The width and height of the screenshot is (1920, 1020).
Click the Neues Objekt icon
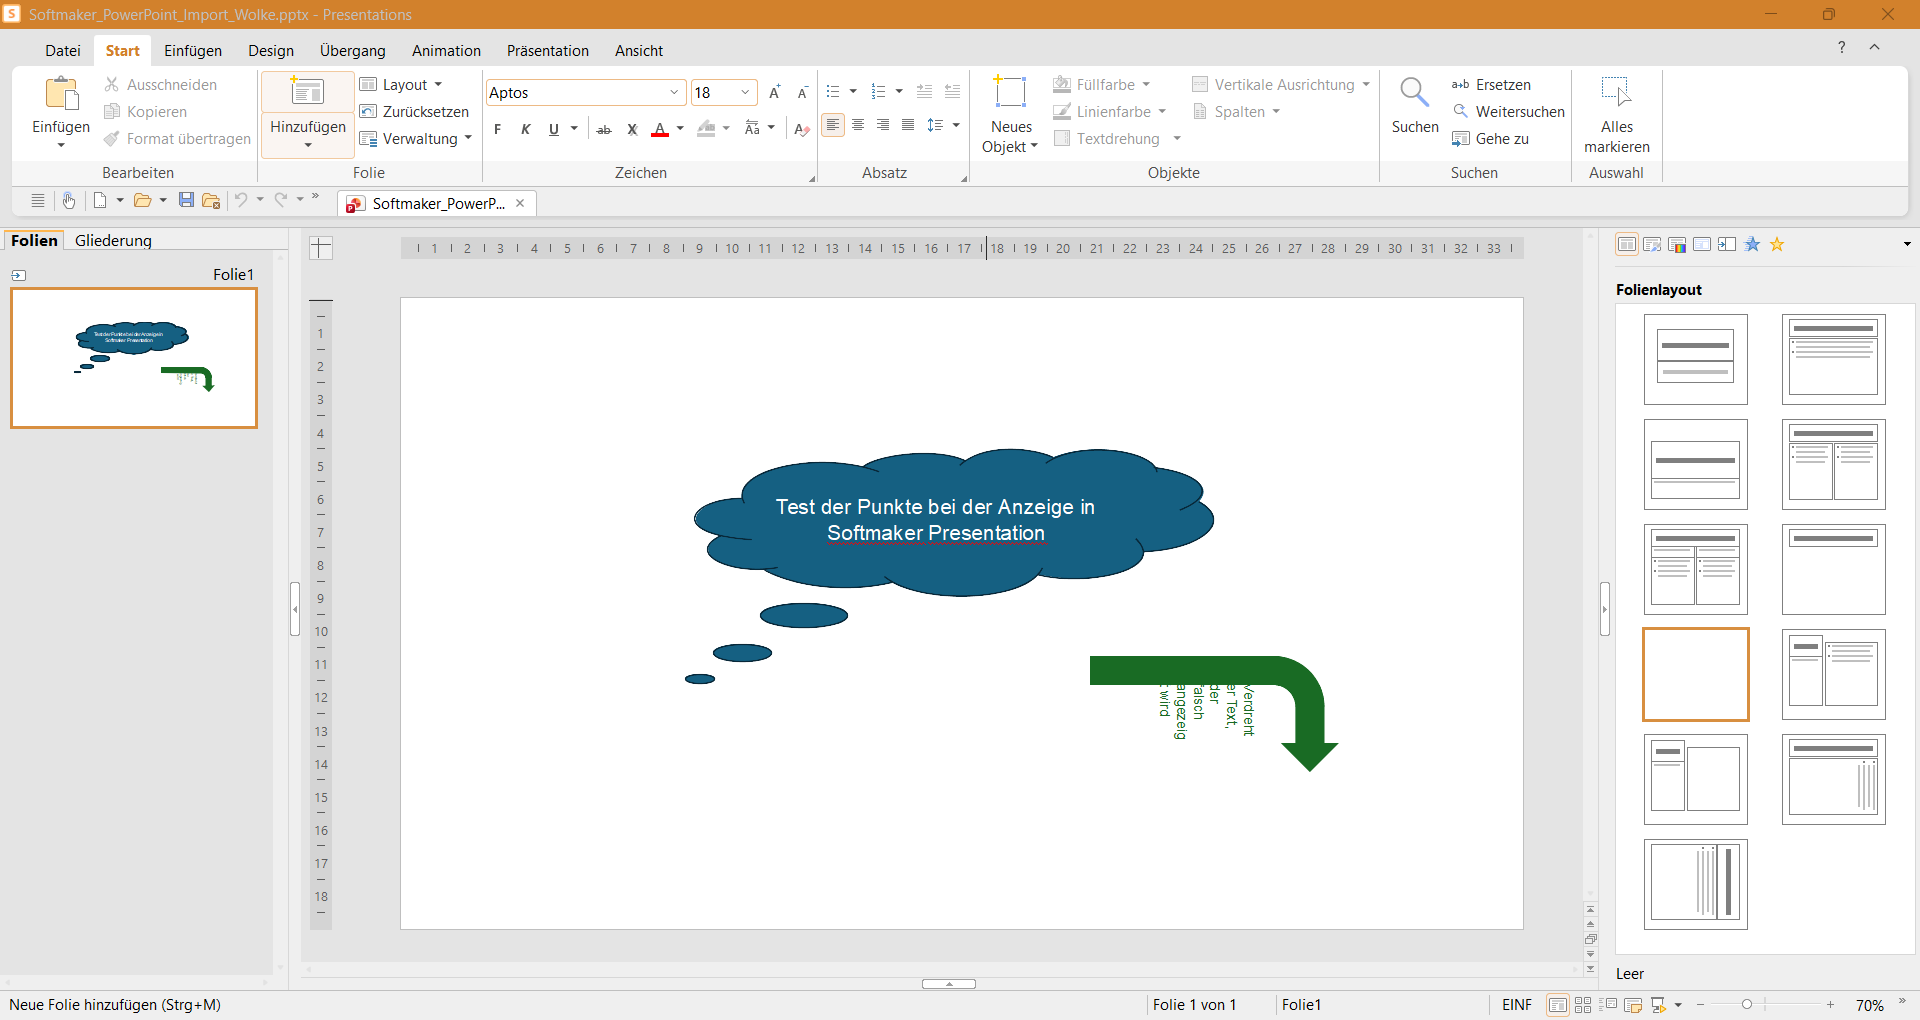pyautogui.click(x=1010, y=92)
